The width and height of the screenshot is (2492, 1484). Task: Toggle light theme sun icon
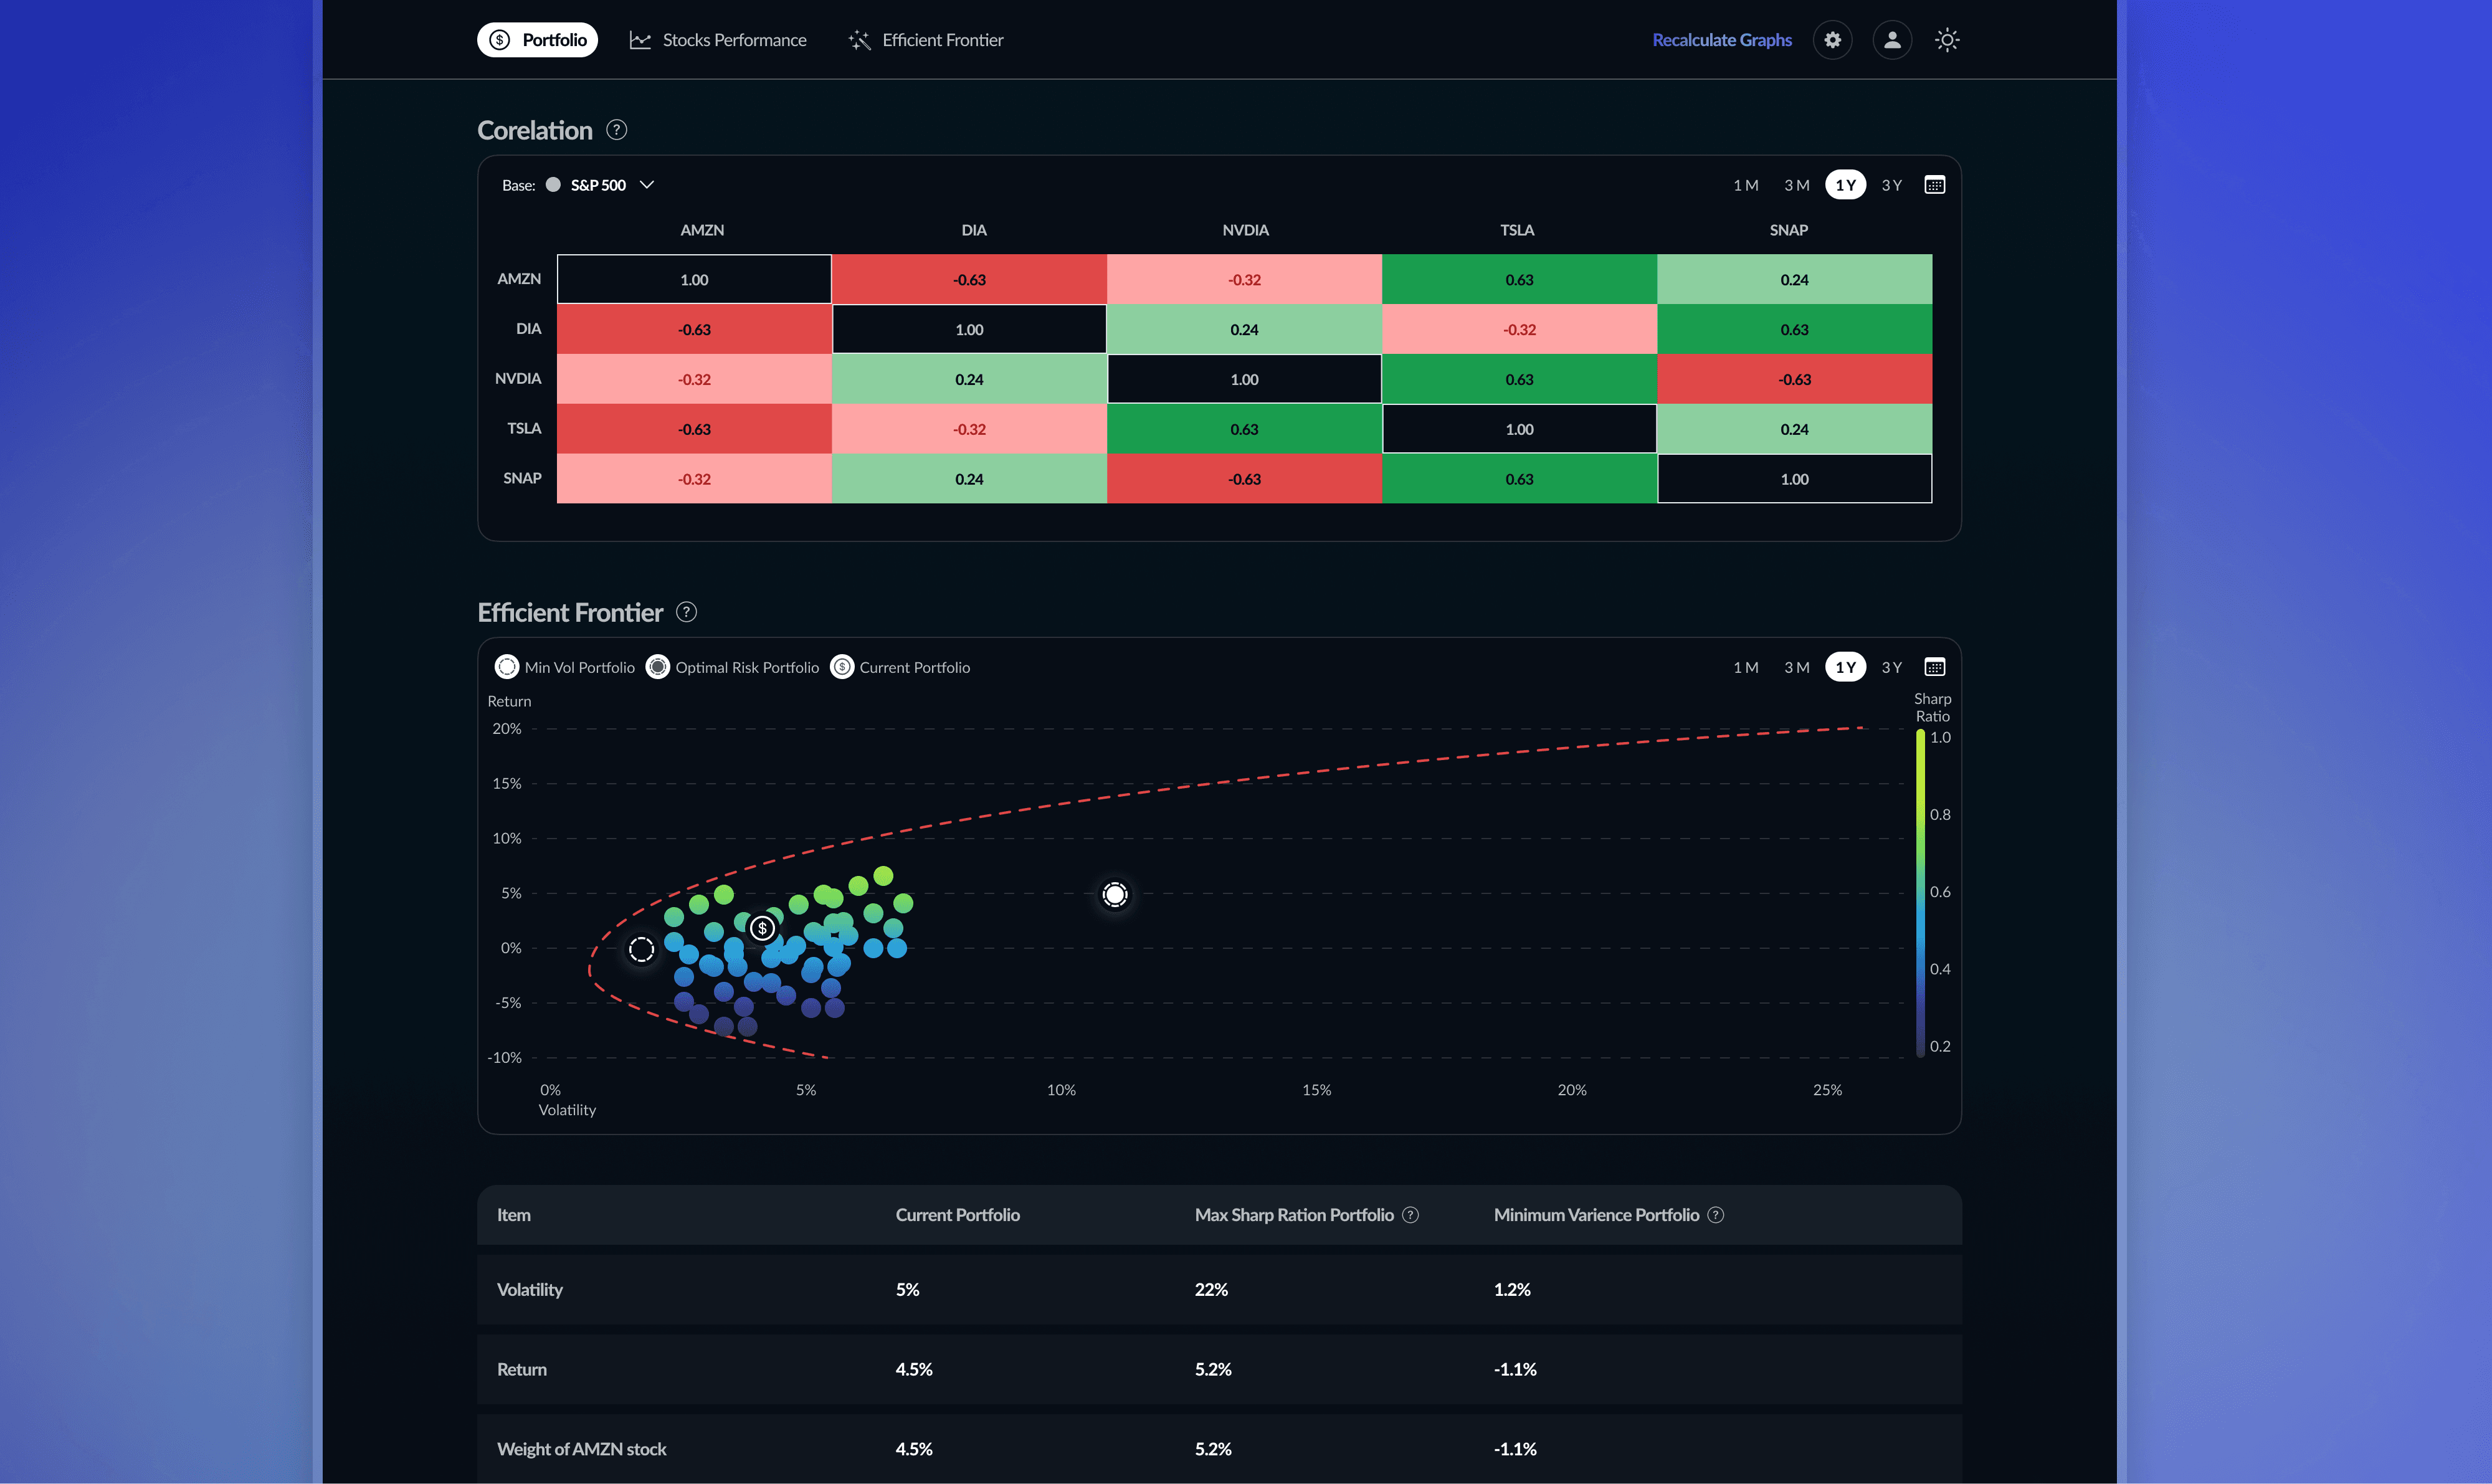1946,40
